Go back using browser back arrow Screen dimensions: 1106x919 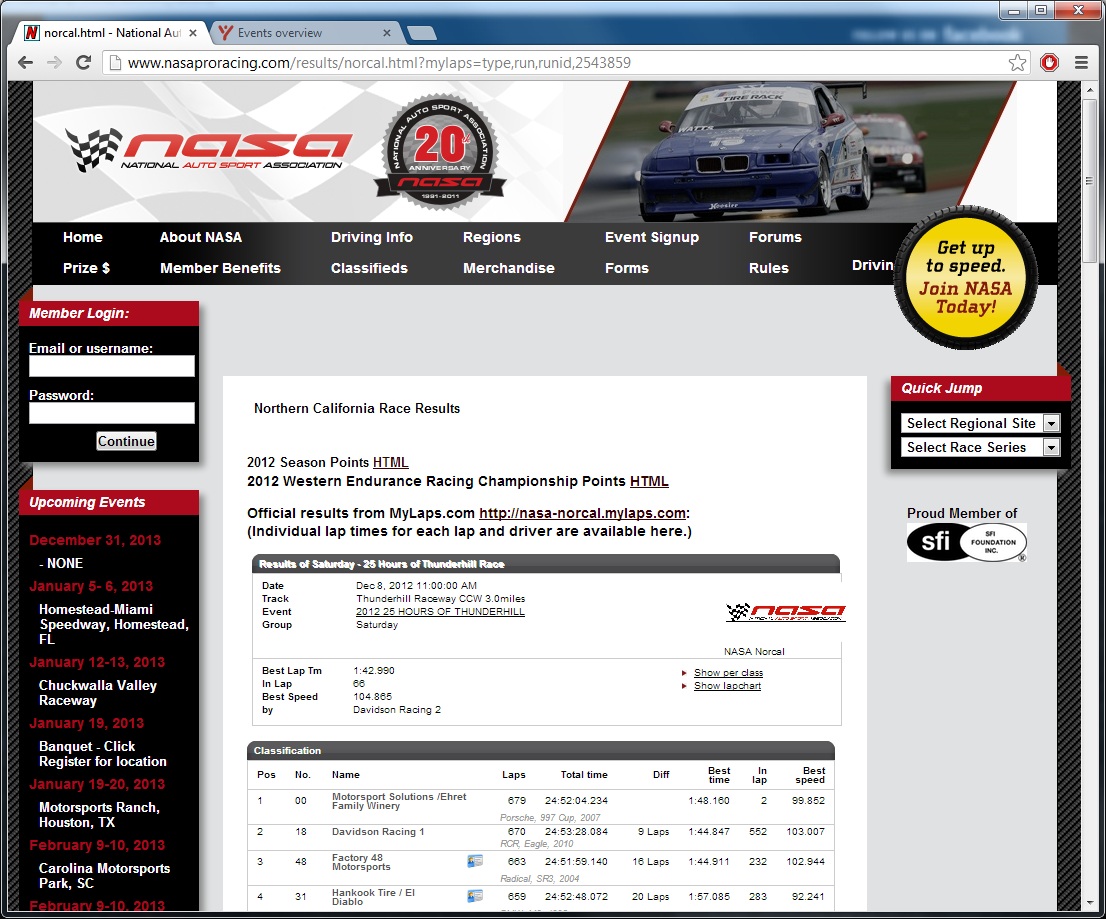25,63
